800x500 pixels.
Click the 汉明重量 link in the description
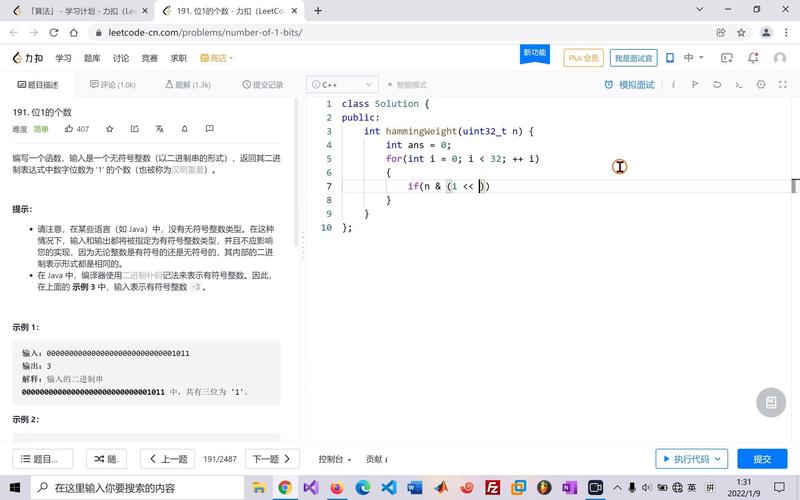187,170
